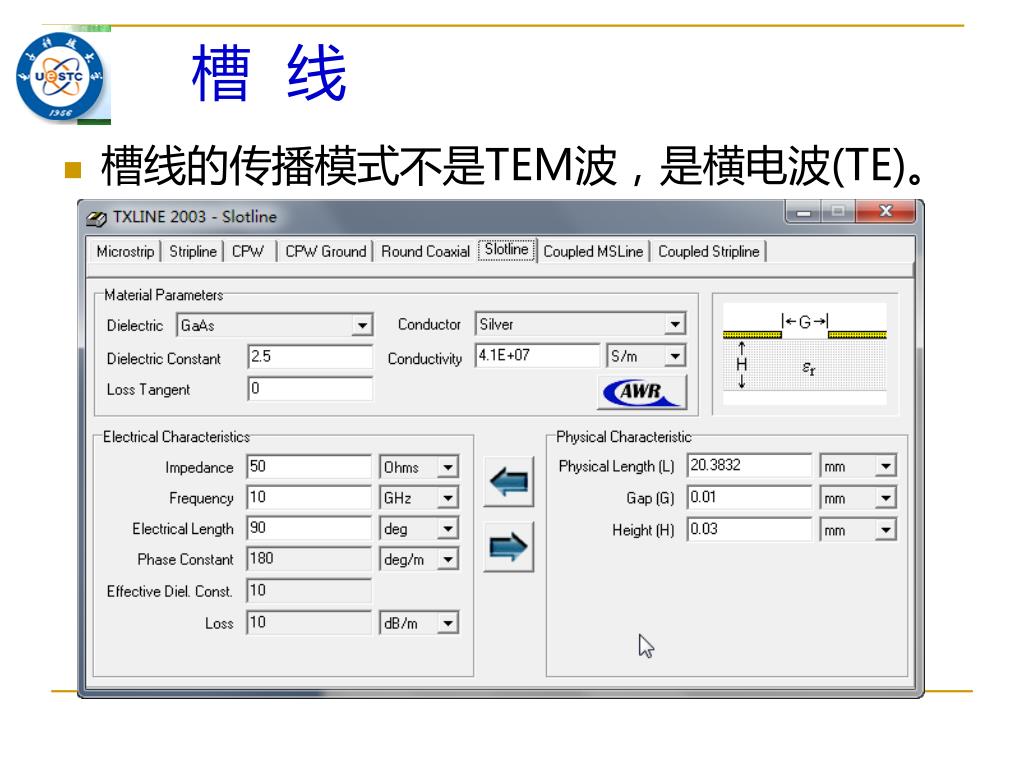This screenshot has width=1024, height=768.
Task: Click the AWR logo button
Action: coord(641,392)
